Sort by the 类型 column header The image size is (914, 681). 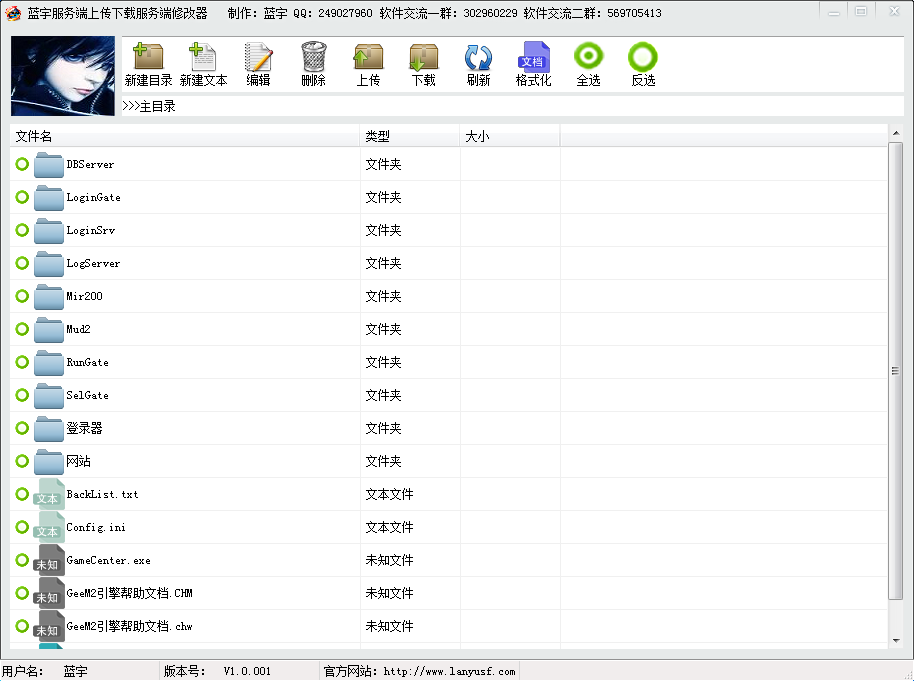coord(410,136)
